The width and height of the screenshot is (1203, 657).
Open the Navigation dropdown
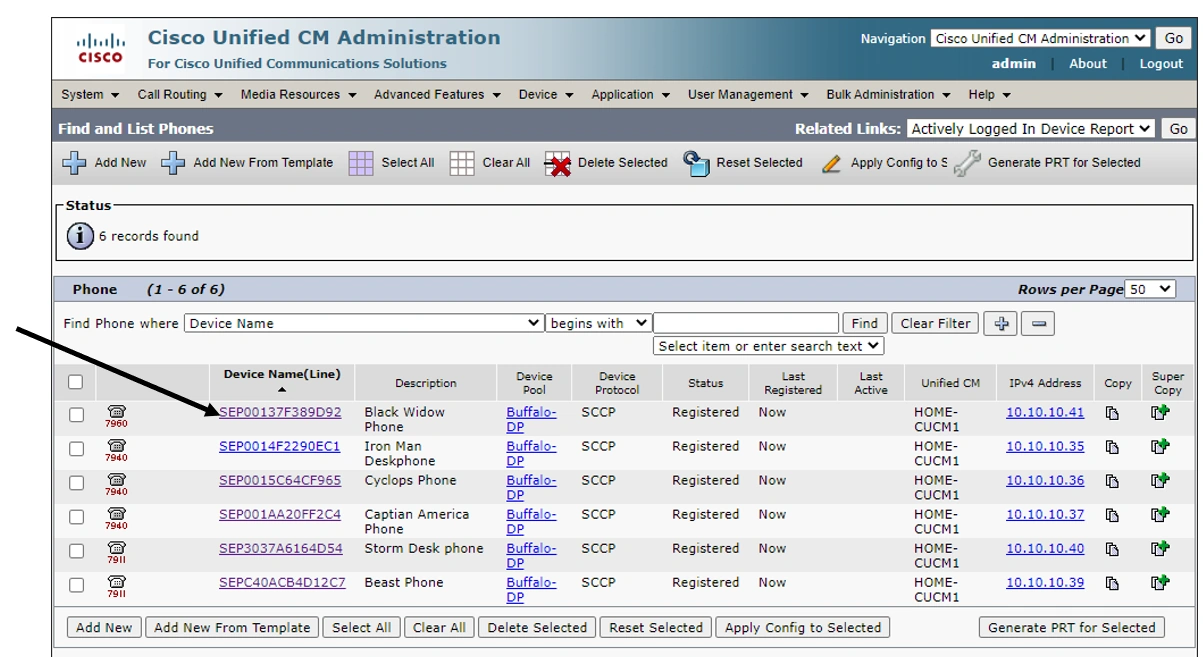(x=1040, y=39)
